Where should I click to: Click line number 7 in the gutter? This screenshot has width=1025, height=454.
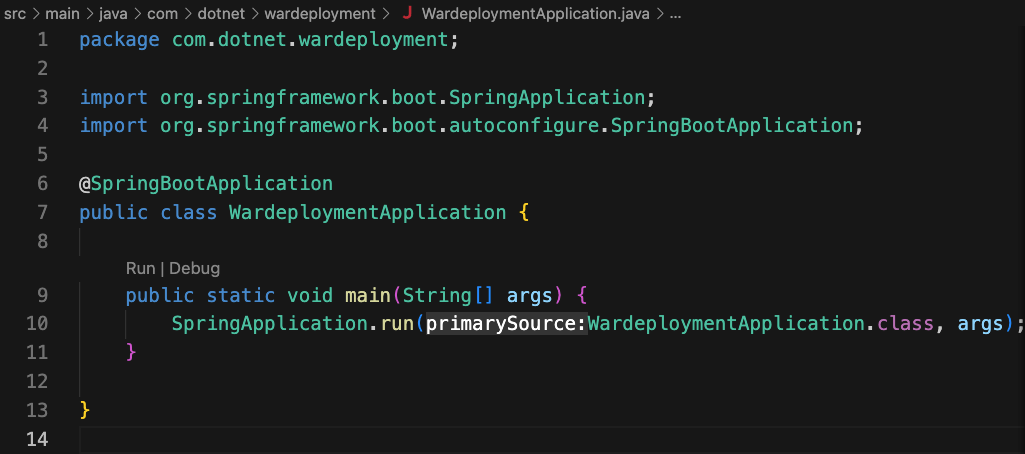pos(42,212)
